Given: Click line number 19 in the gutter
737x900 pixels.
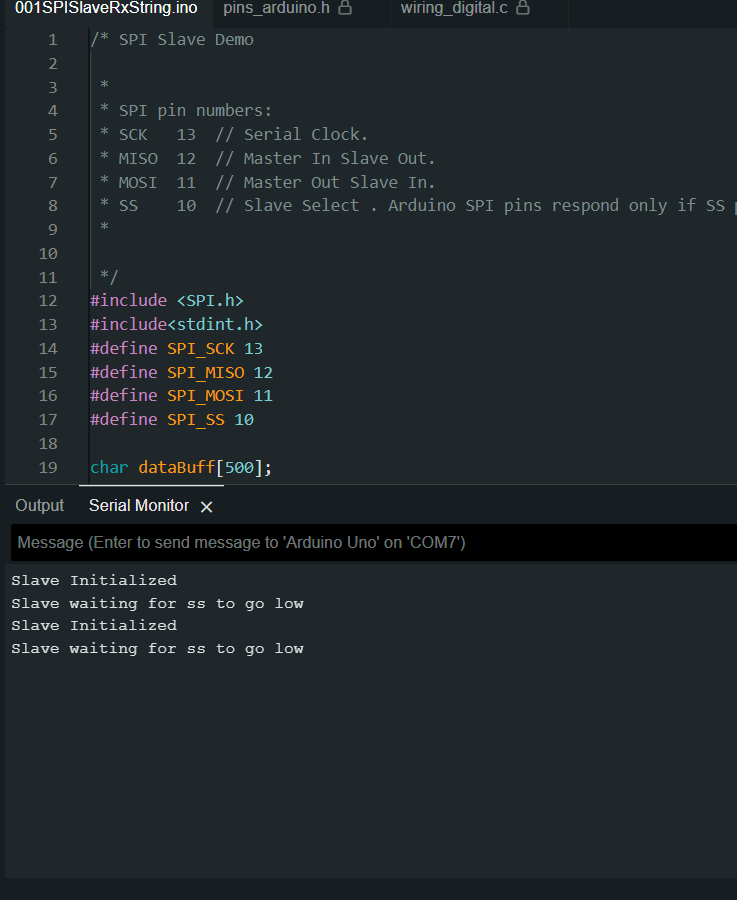Looking at the screenshot, I should pos(48,467).
